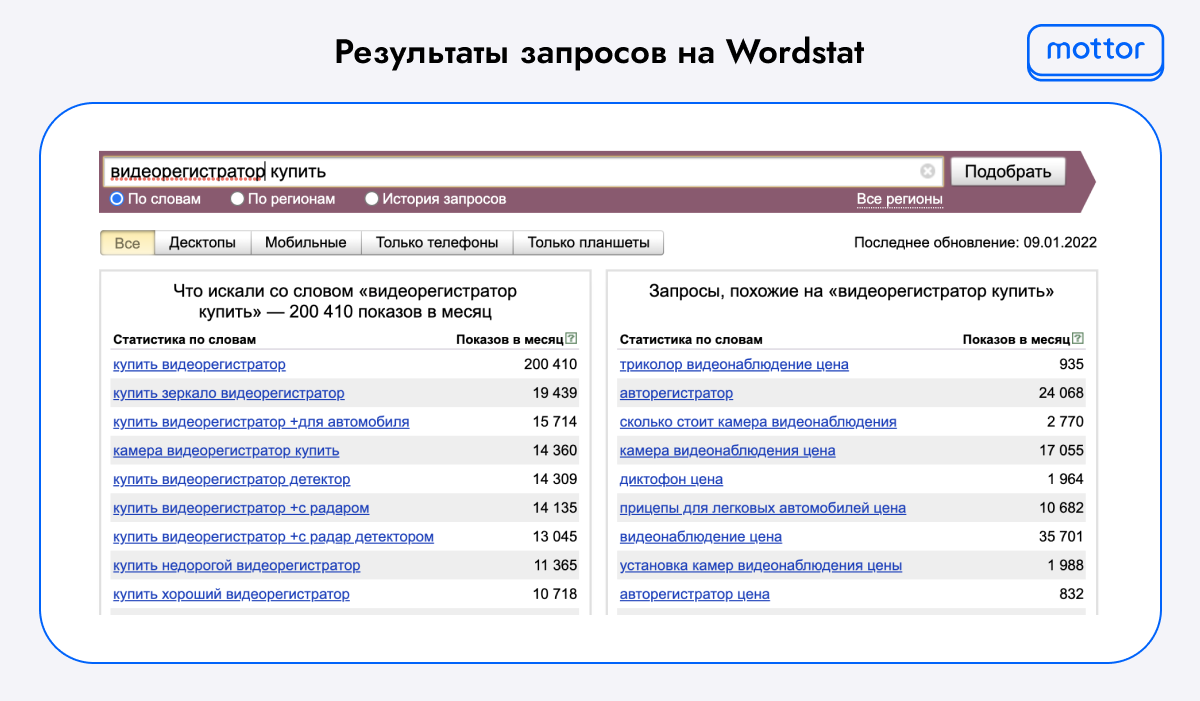
Task: Click the '11 365' impressions value
Action: pyautogui.click(x=555, y=566)
